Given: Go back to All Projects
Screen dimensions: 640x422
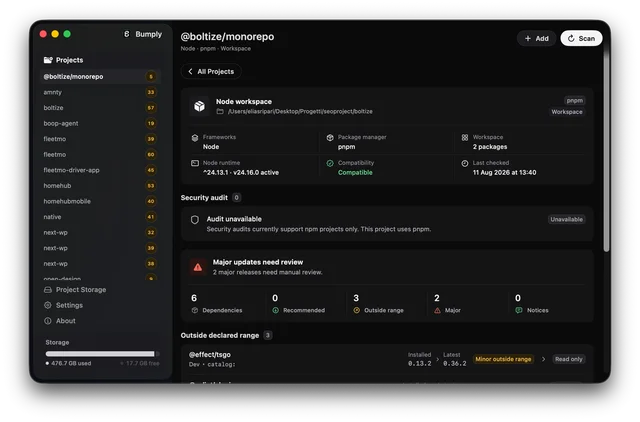Looking at the screenshot, I should (x=211, y=71).
